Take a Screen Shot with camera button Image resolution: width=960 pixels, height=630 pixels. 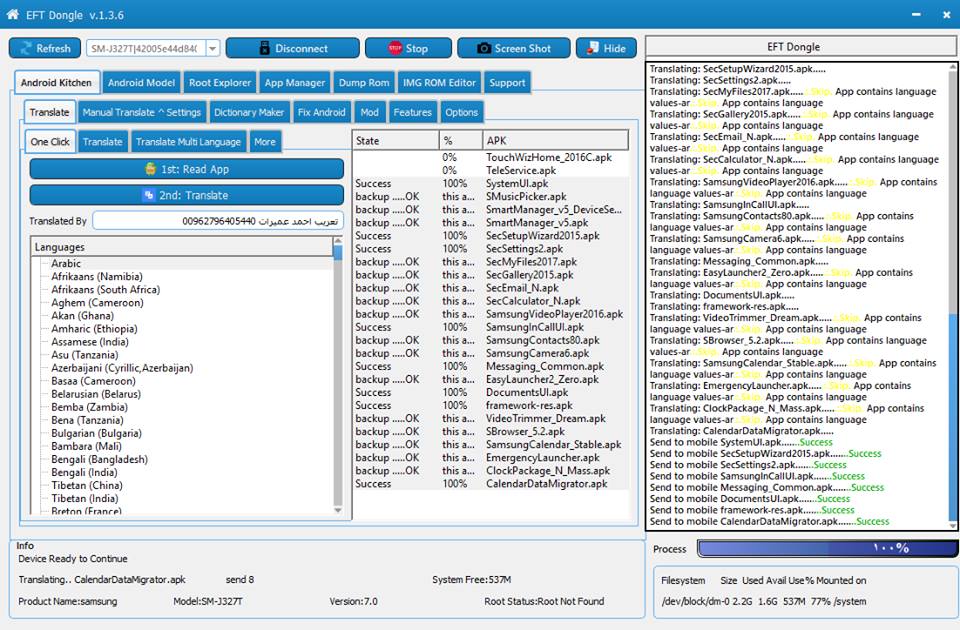click(x=514, y=48)
